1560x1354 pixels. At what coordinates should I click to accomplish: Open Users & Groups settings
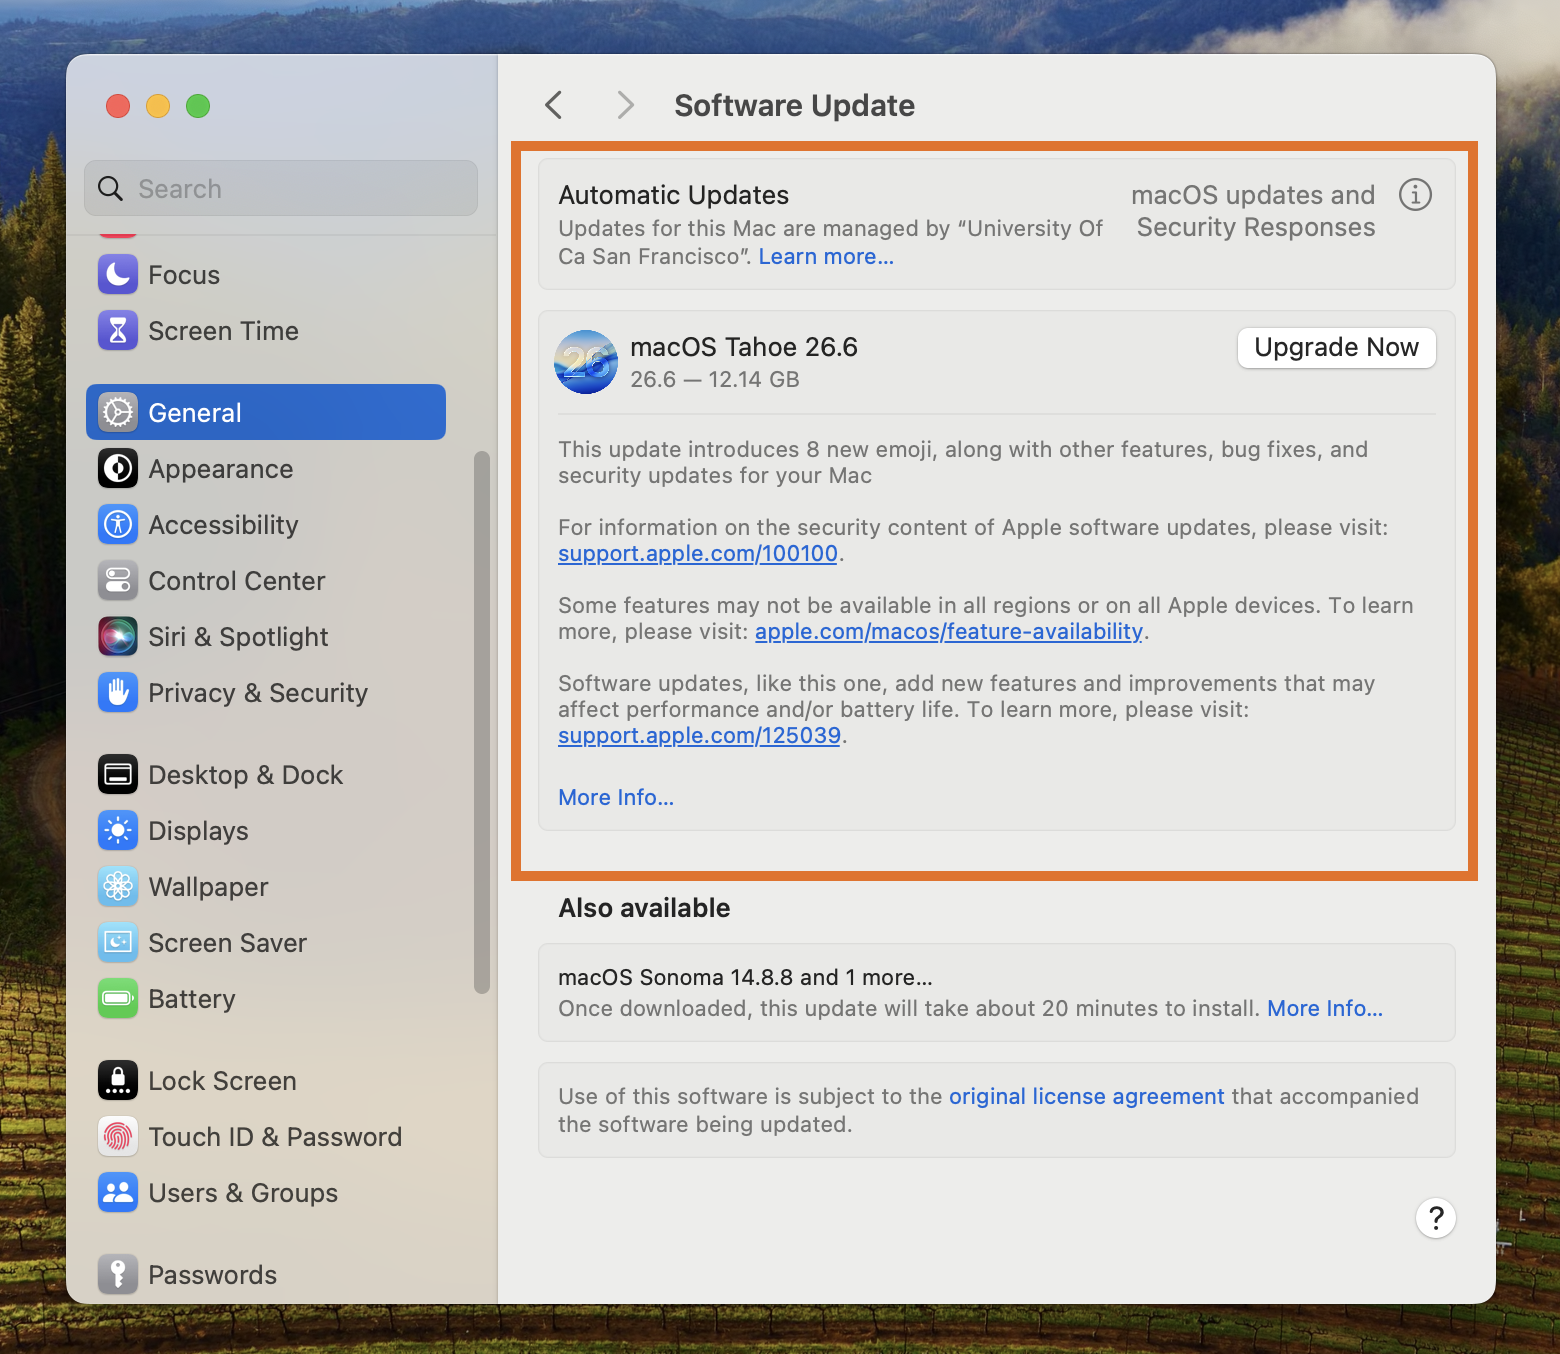coord(265,1193)
